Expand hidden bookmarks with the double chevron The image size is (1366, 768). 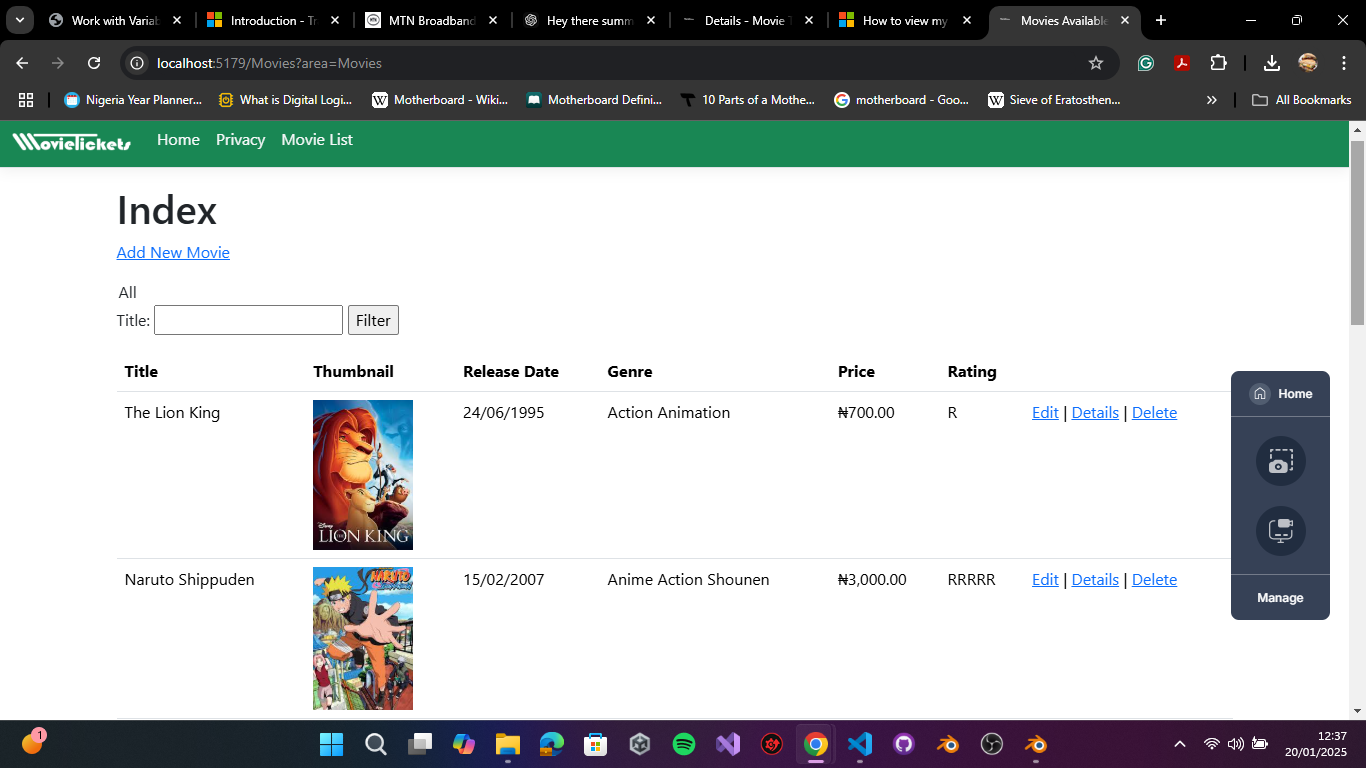coord(1212,100)
